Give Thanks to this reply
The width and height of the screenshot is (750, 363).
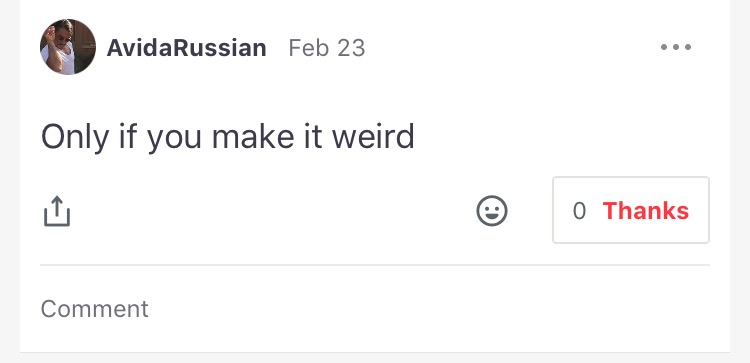pos(631,210)
